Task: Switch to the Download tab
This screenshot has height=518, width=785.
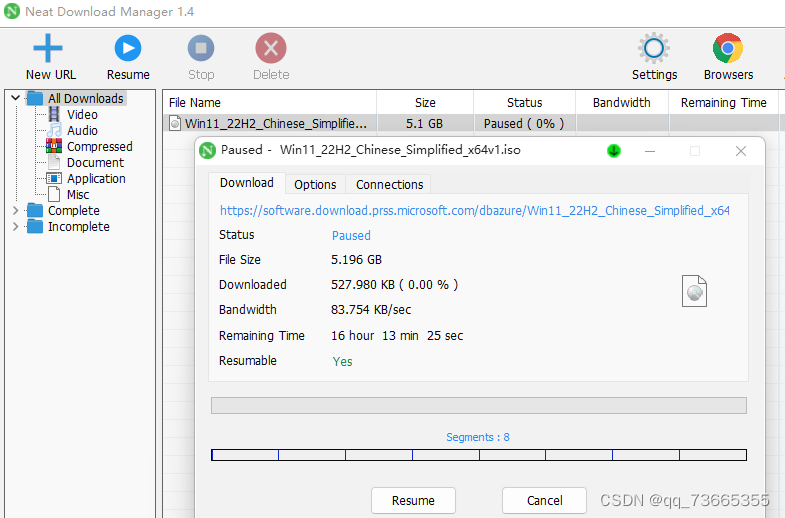Action: 247,183
